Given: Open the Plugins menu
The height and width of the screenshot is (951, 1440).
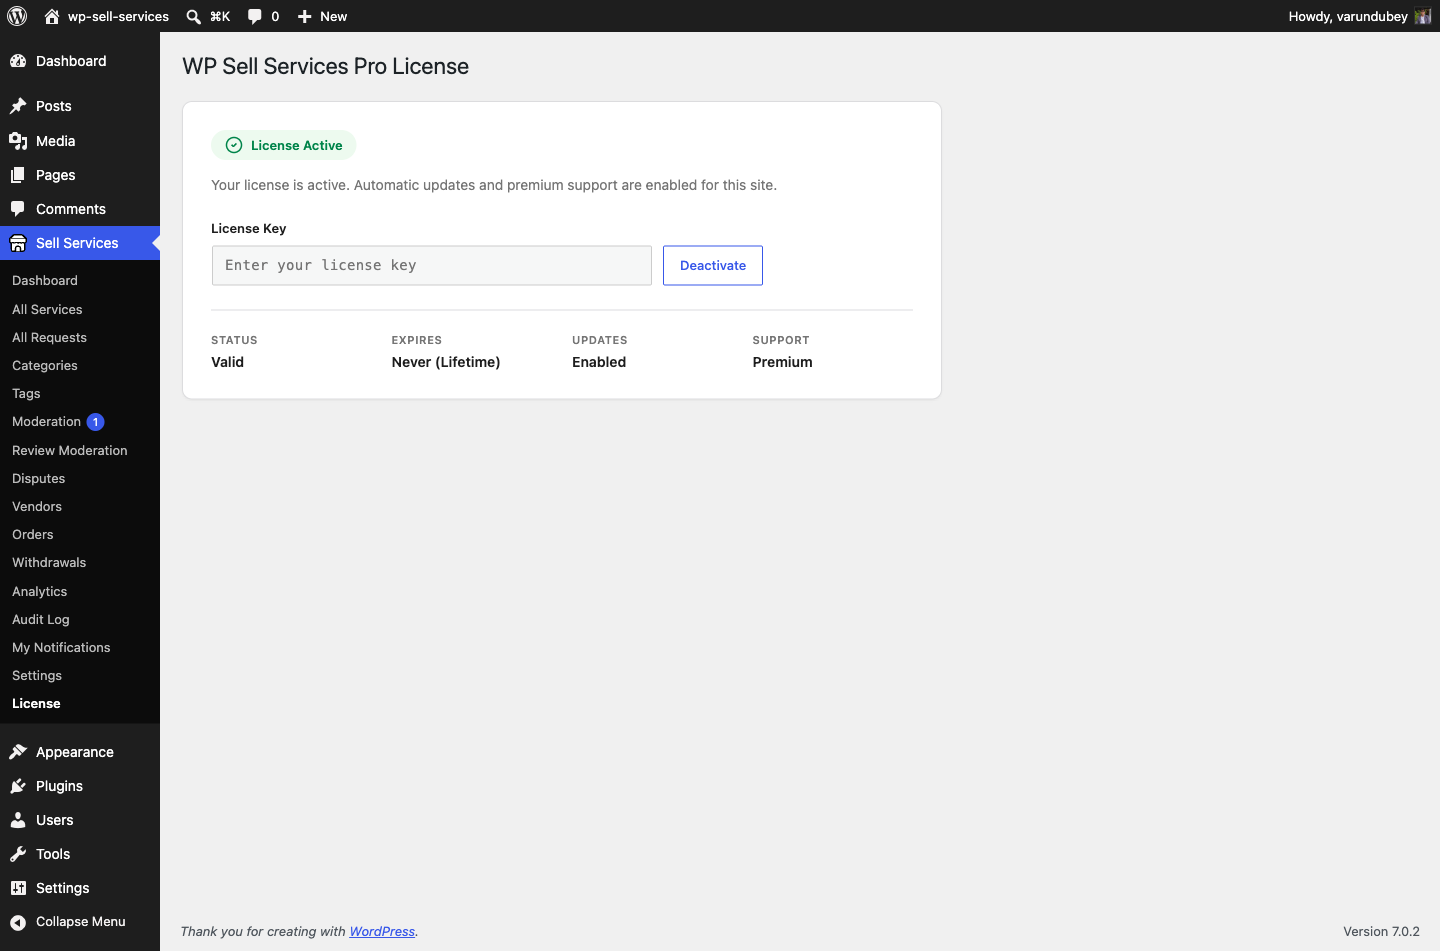Looking at the screenshot, I should pos(80,786).
